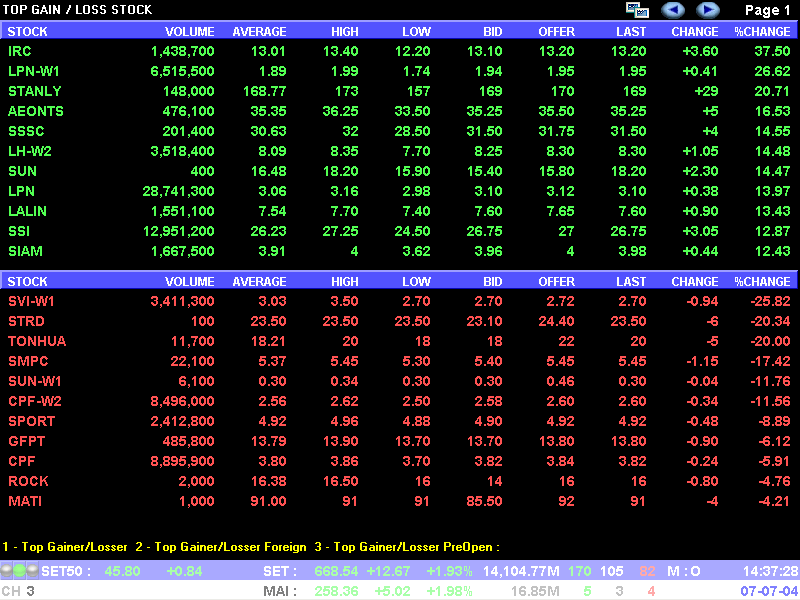Select the SUN stock symbol in gainers

(22, 171)
